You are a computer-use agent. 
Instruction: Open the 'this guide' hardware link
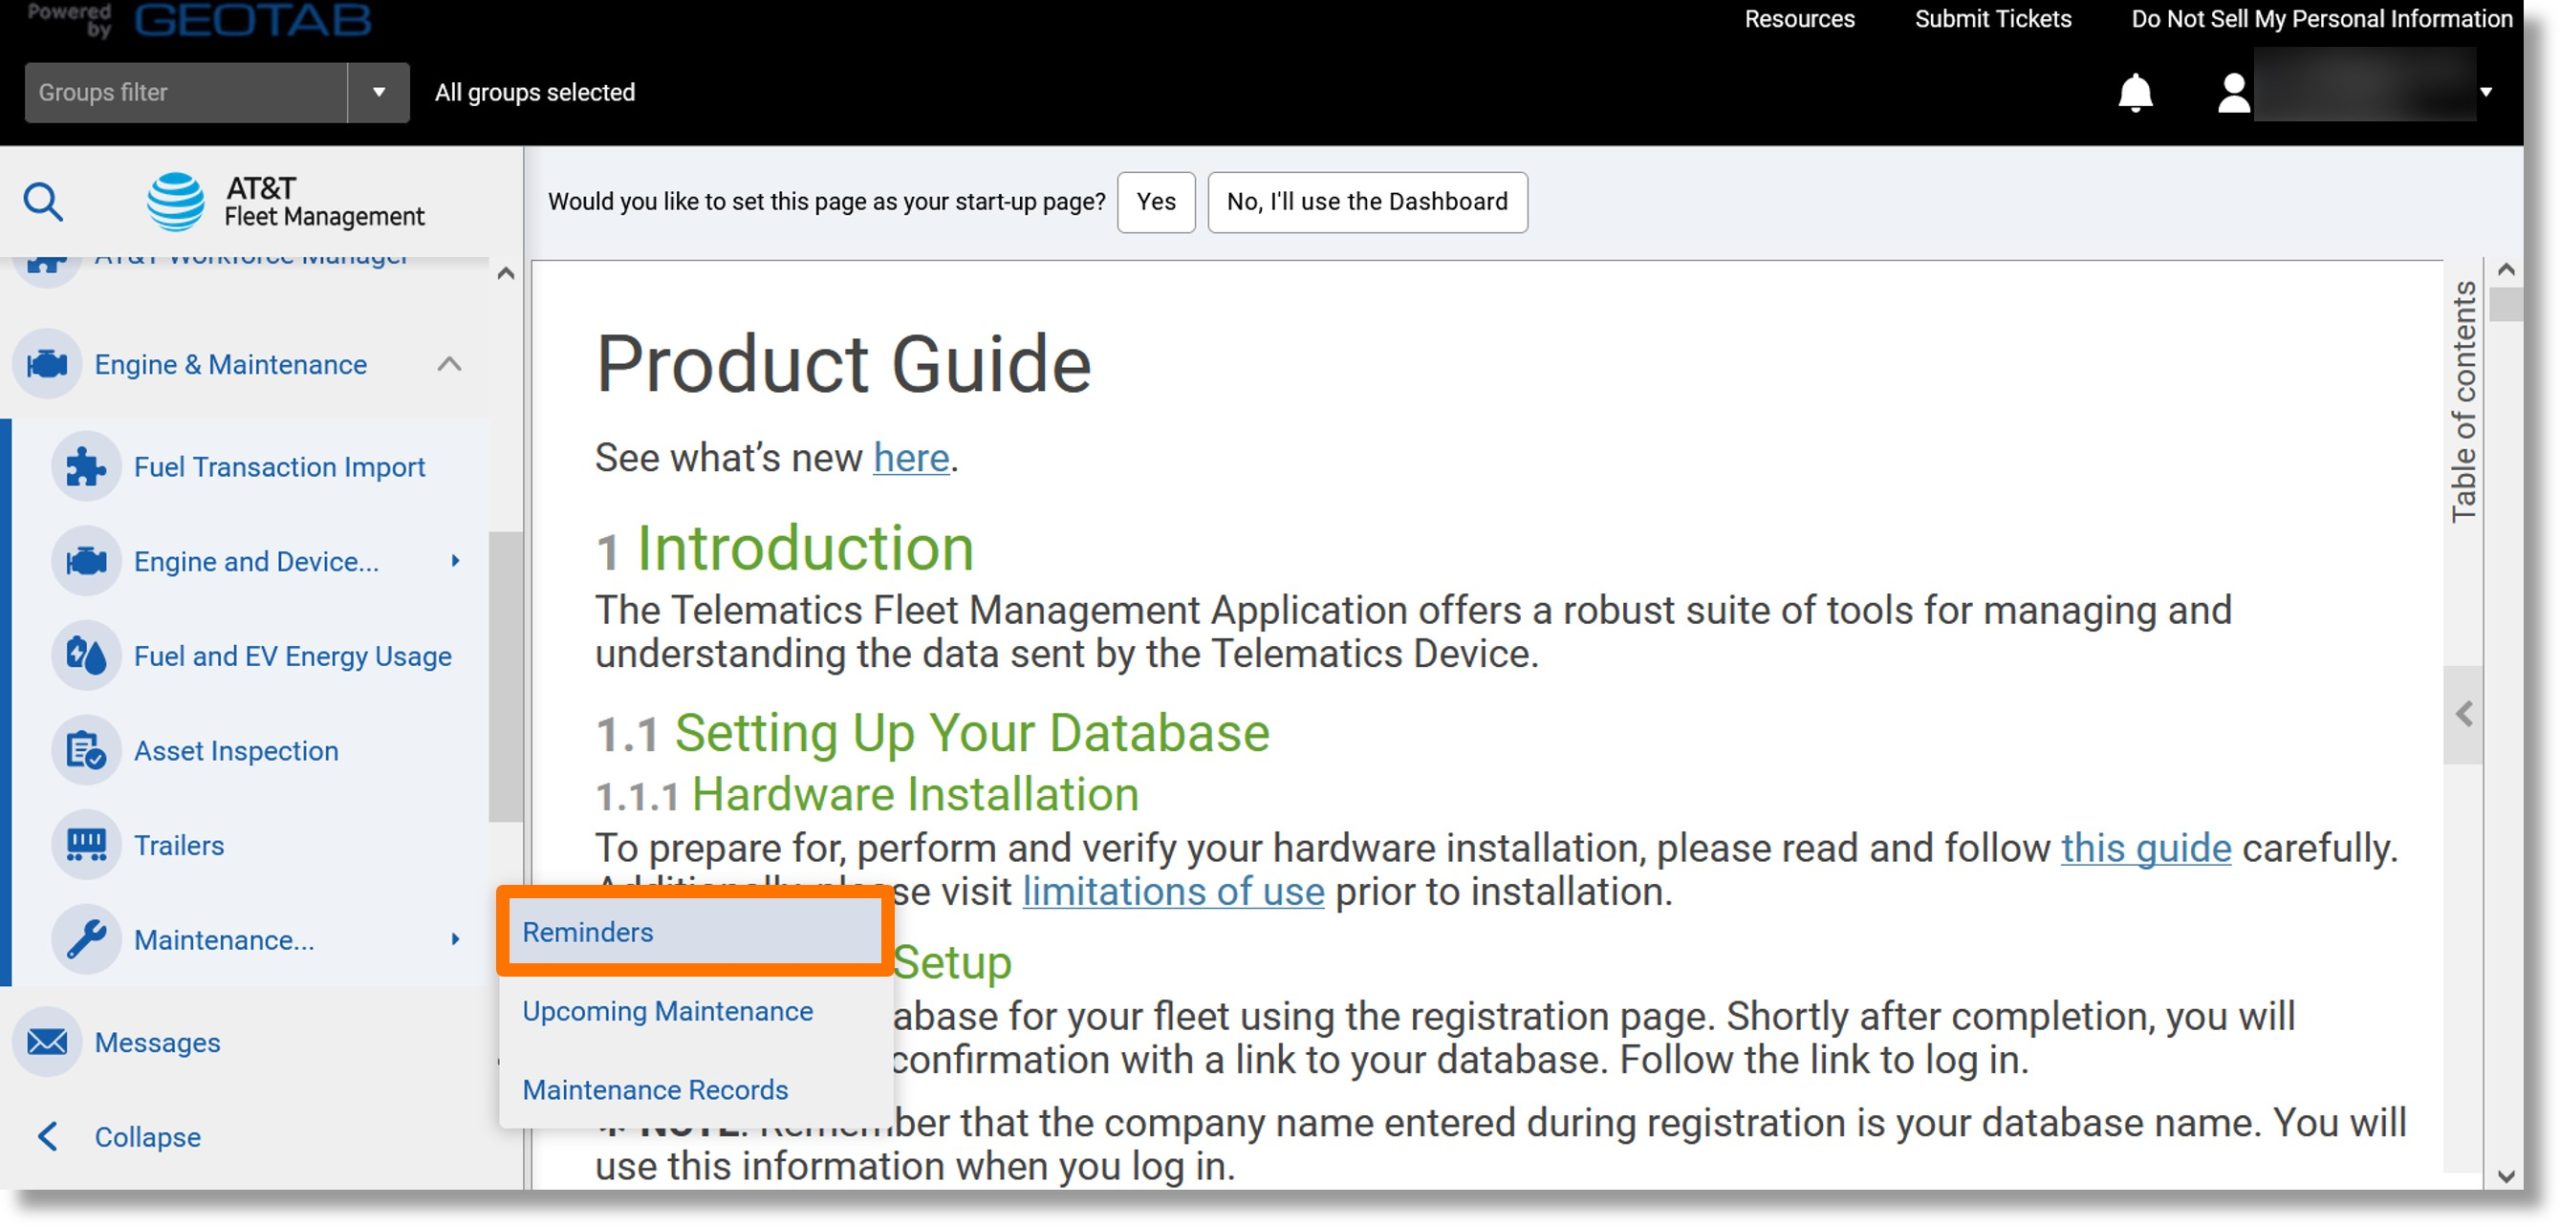2146,848
